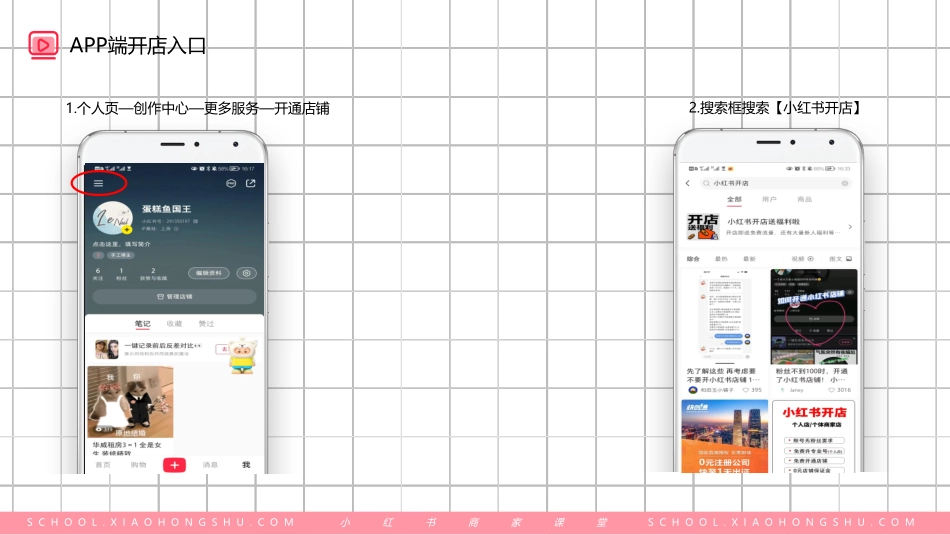Open the settings gear button on profile

tap(247, 273)
